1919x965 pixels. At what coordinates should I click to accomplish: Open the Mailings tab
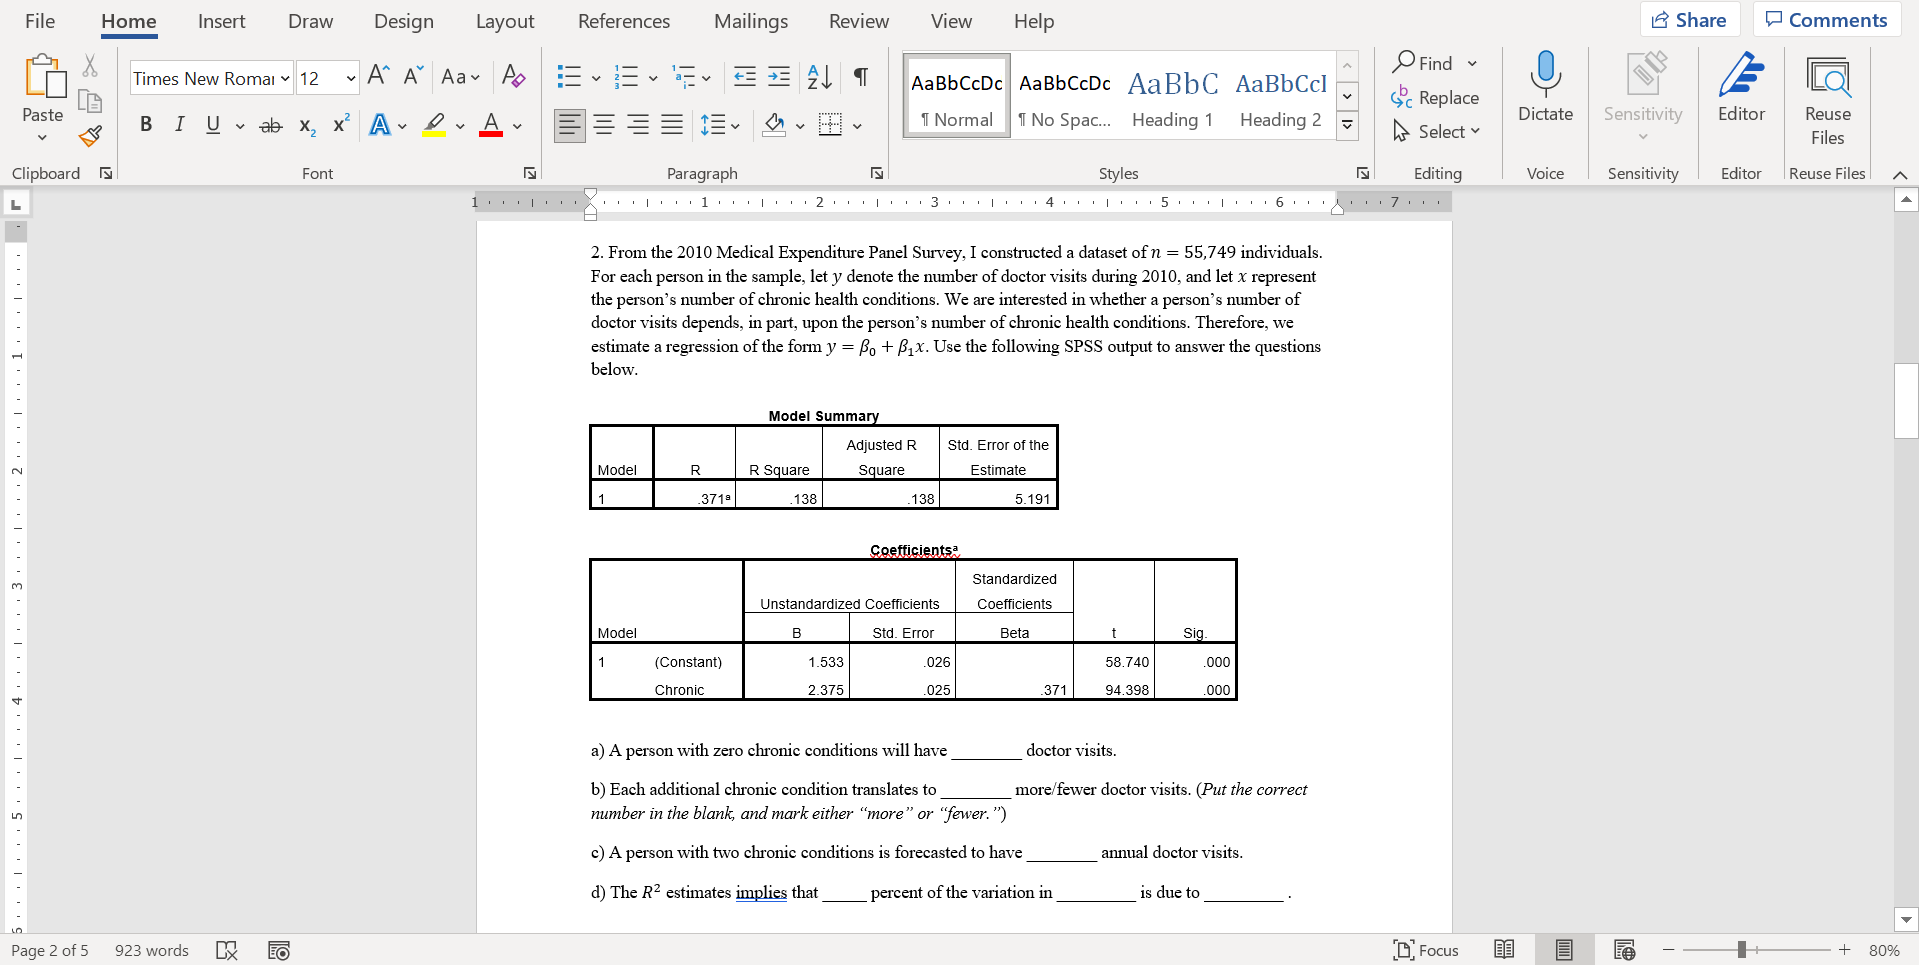pos(751,20)
